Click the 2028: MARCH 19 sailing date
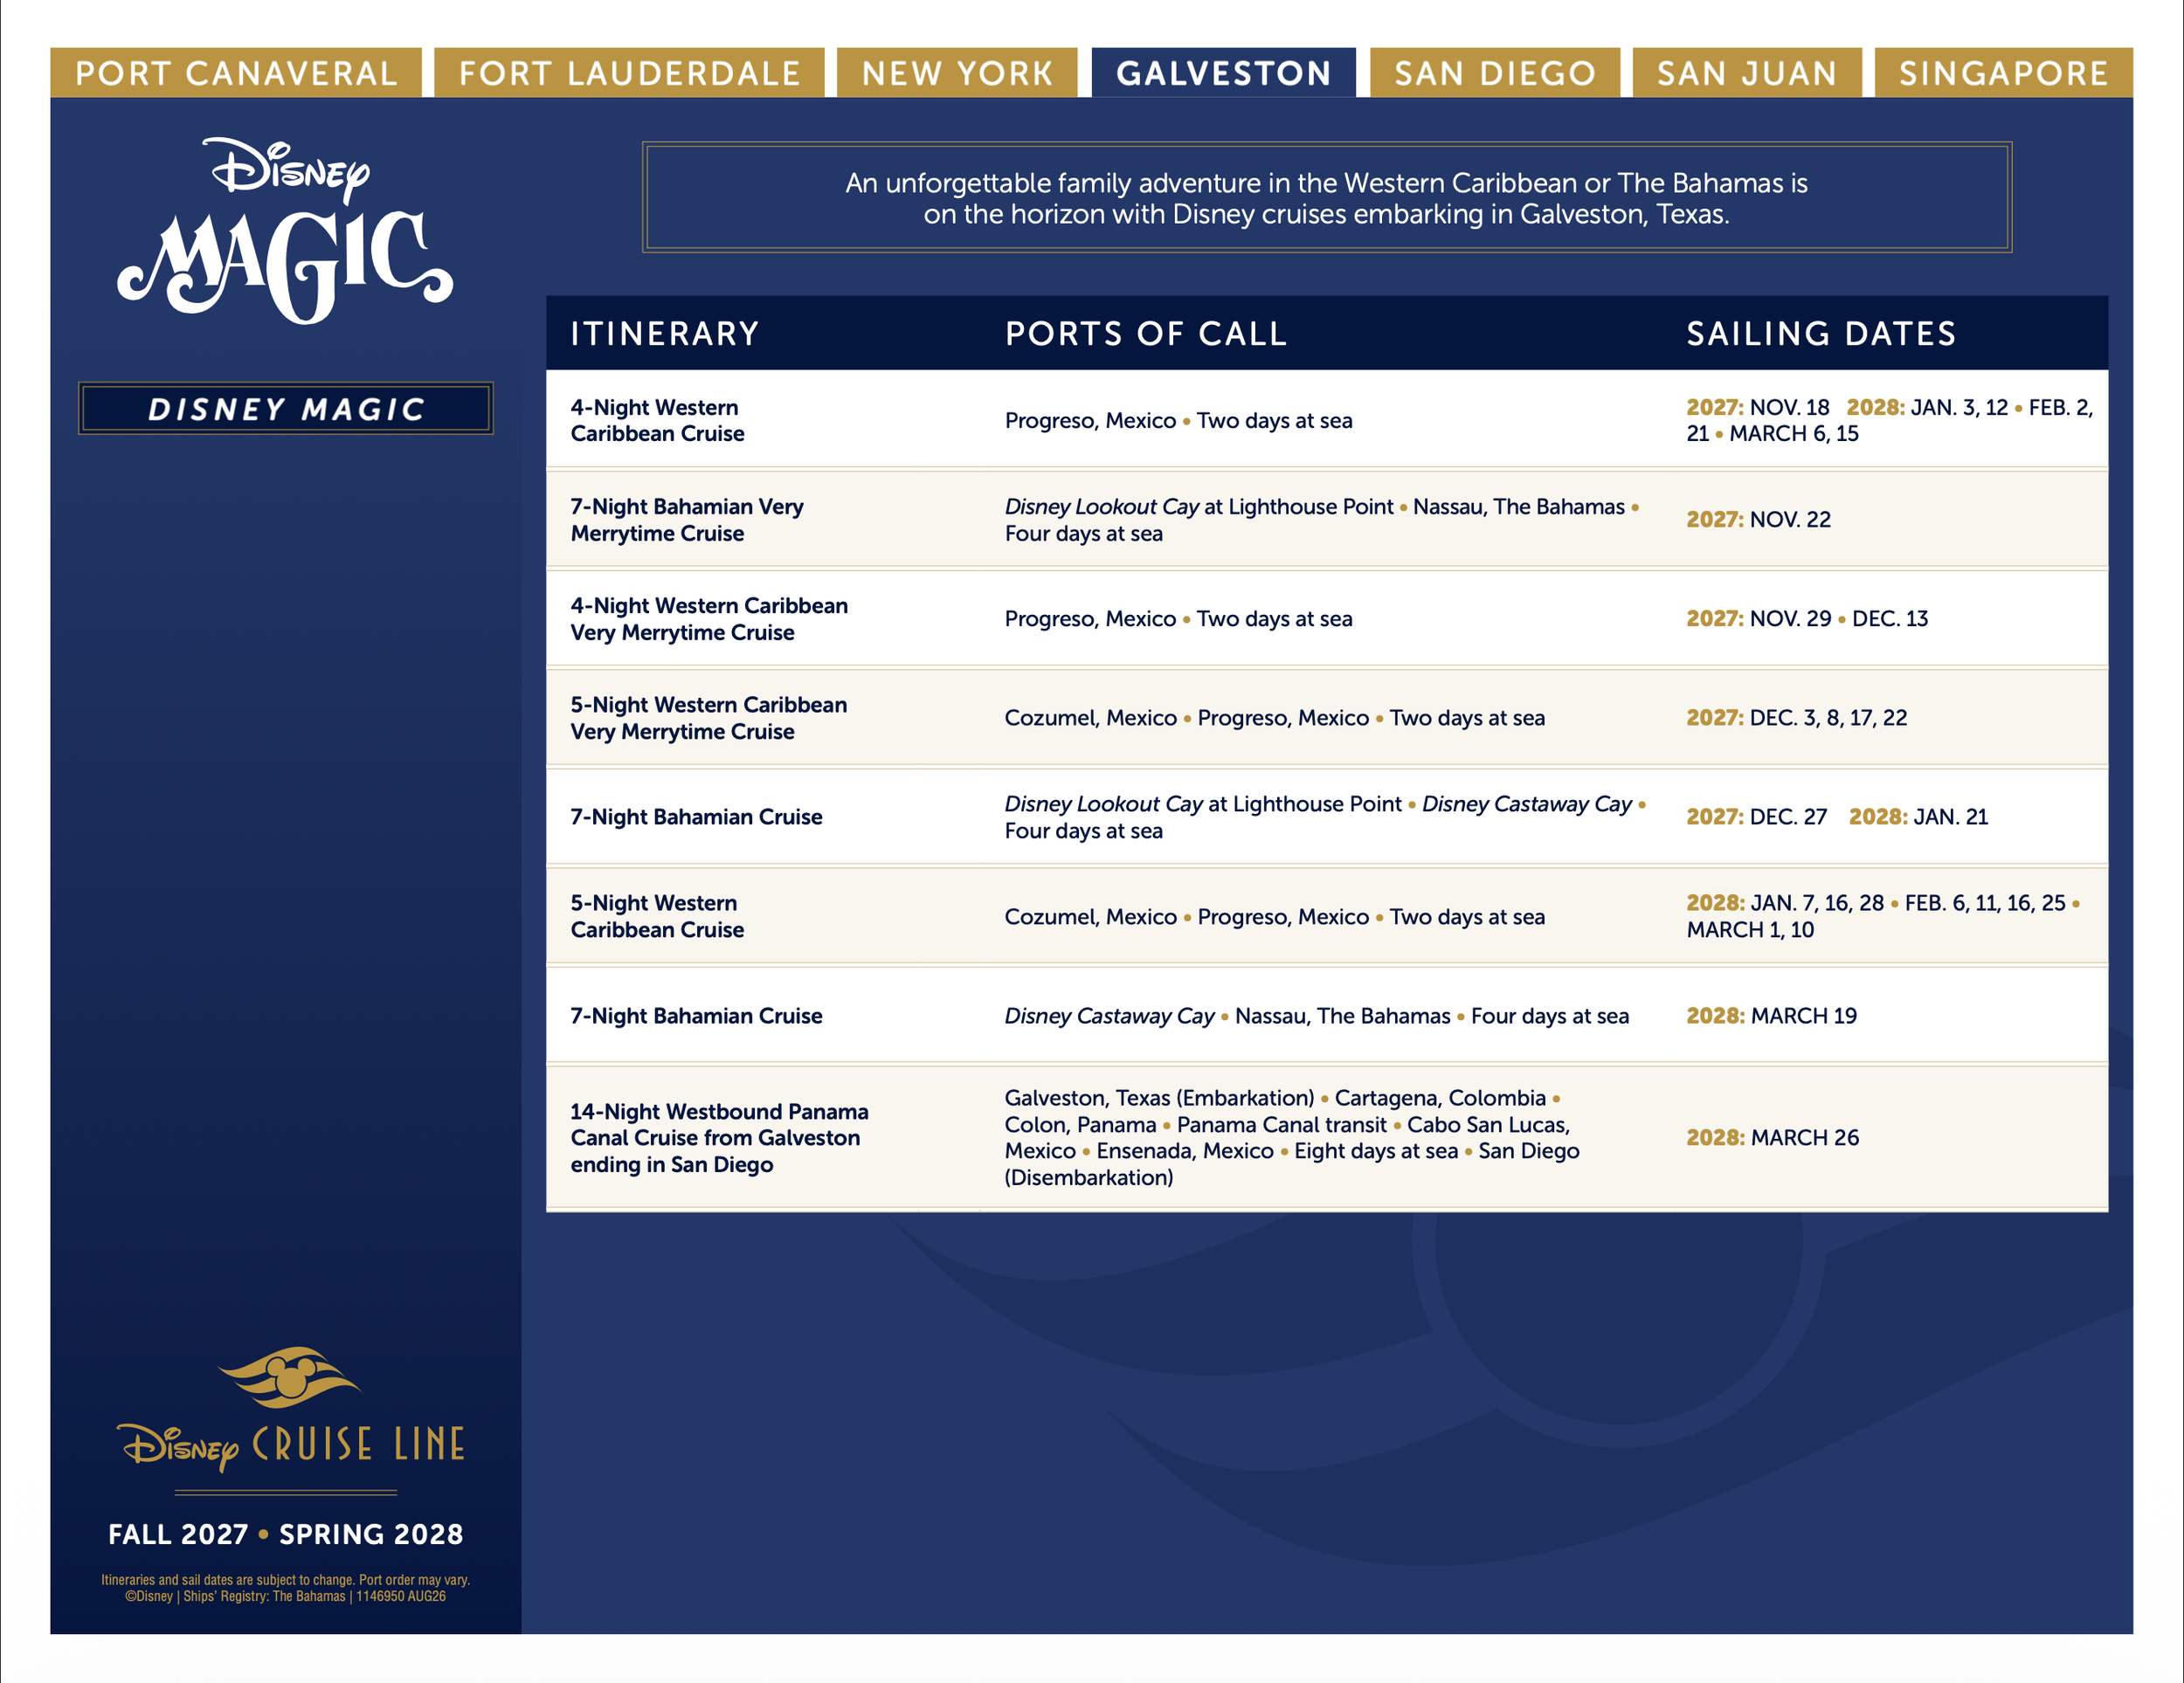The width and height of the screenshot is (2184, 1683). coord(1772,1016)
